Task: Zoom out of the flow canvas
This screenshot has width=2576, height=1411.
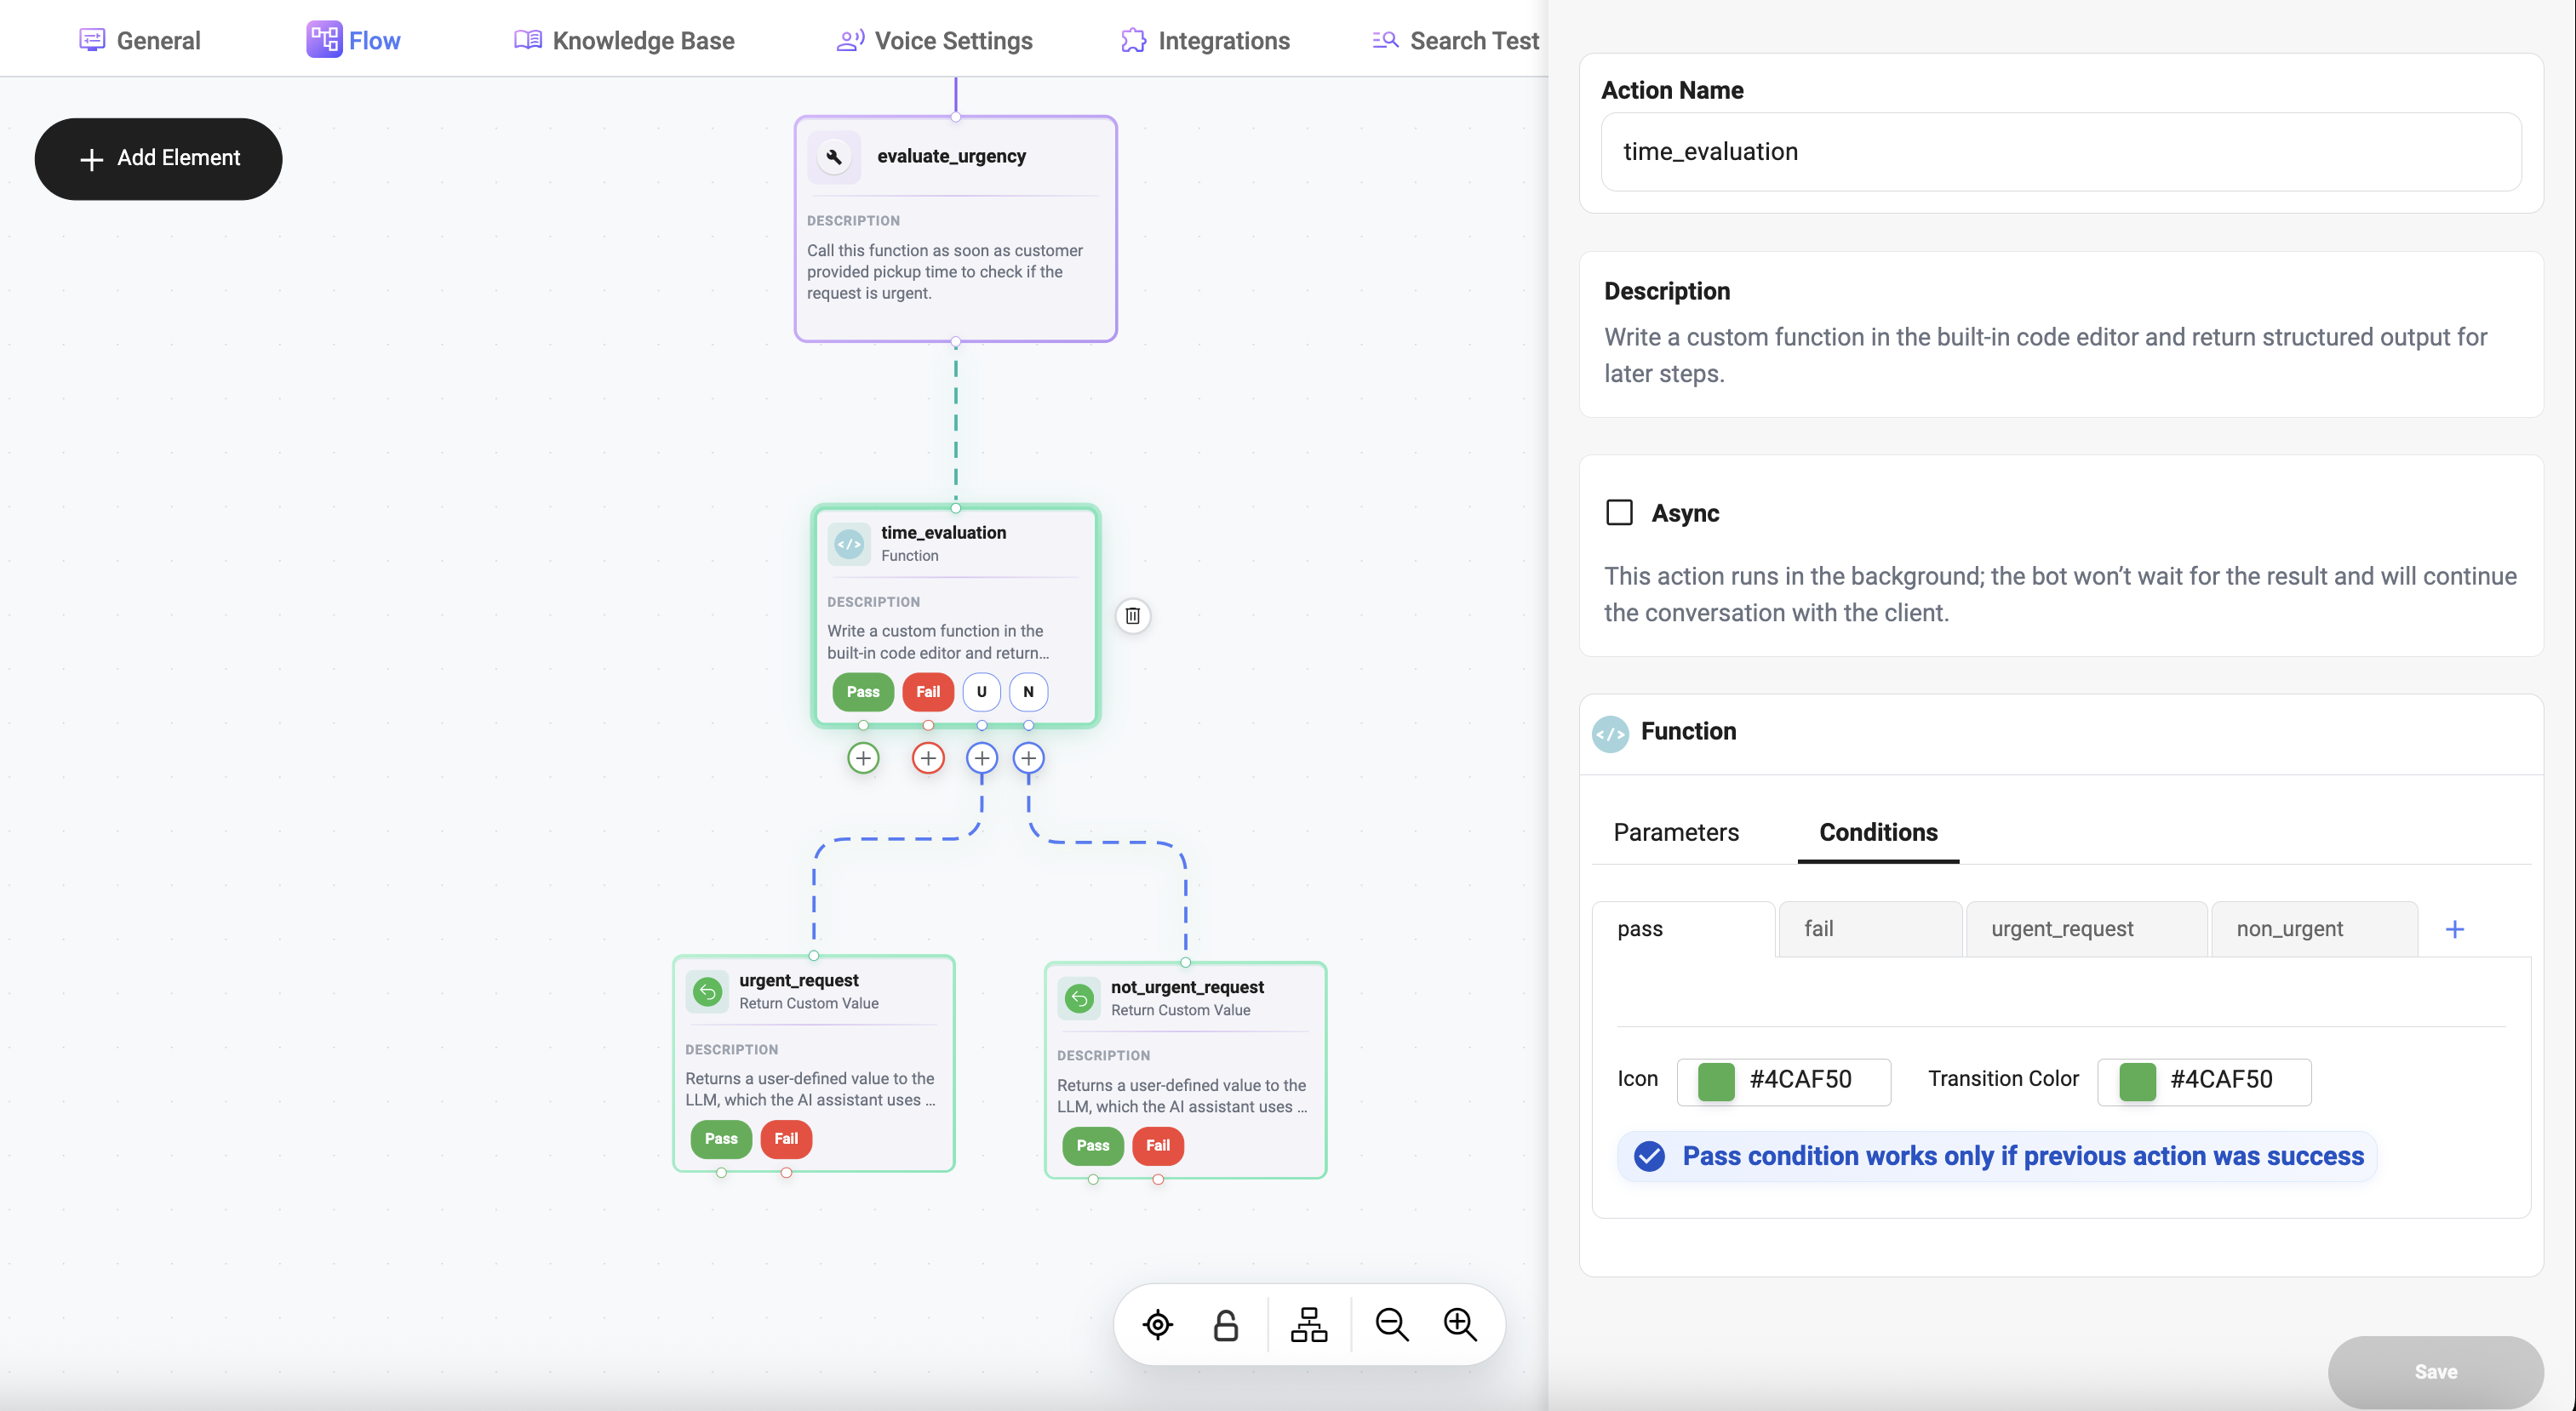Action: 1391,1325
